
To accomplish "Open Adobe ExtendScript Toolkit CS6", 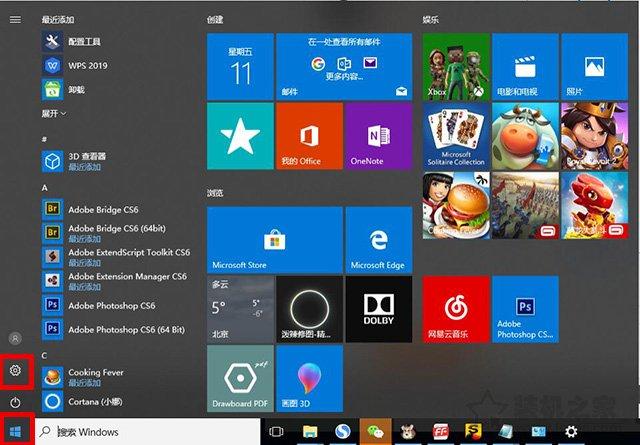I will coord(116,257).
